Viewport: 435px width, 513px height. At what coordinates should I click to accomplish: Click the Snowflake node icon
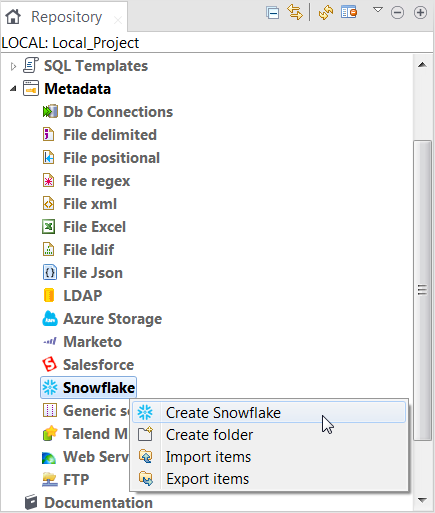tap(50, 387)
